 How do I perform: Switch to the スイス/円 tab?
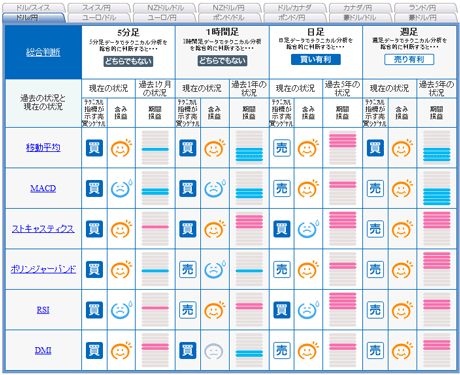(99, 8)
